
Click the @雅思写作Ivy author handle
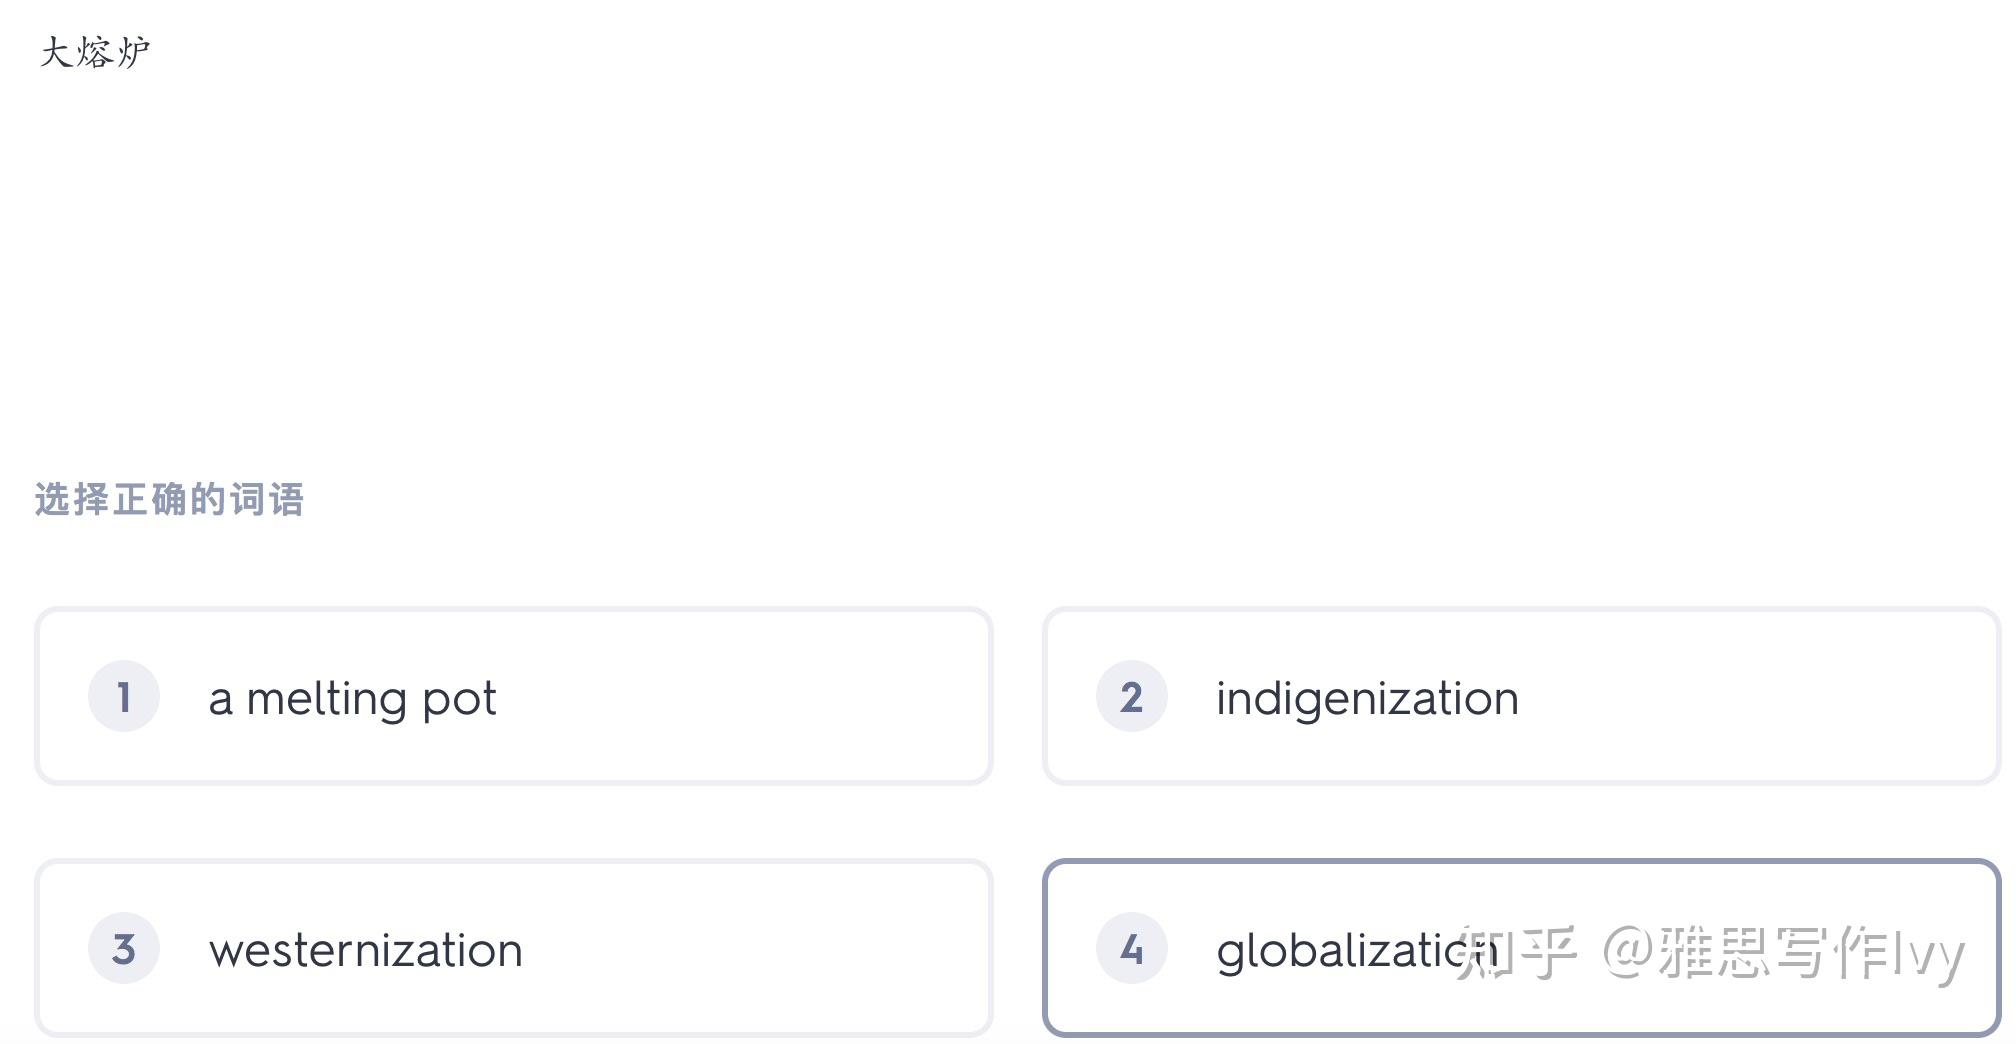point(1783,952)
